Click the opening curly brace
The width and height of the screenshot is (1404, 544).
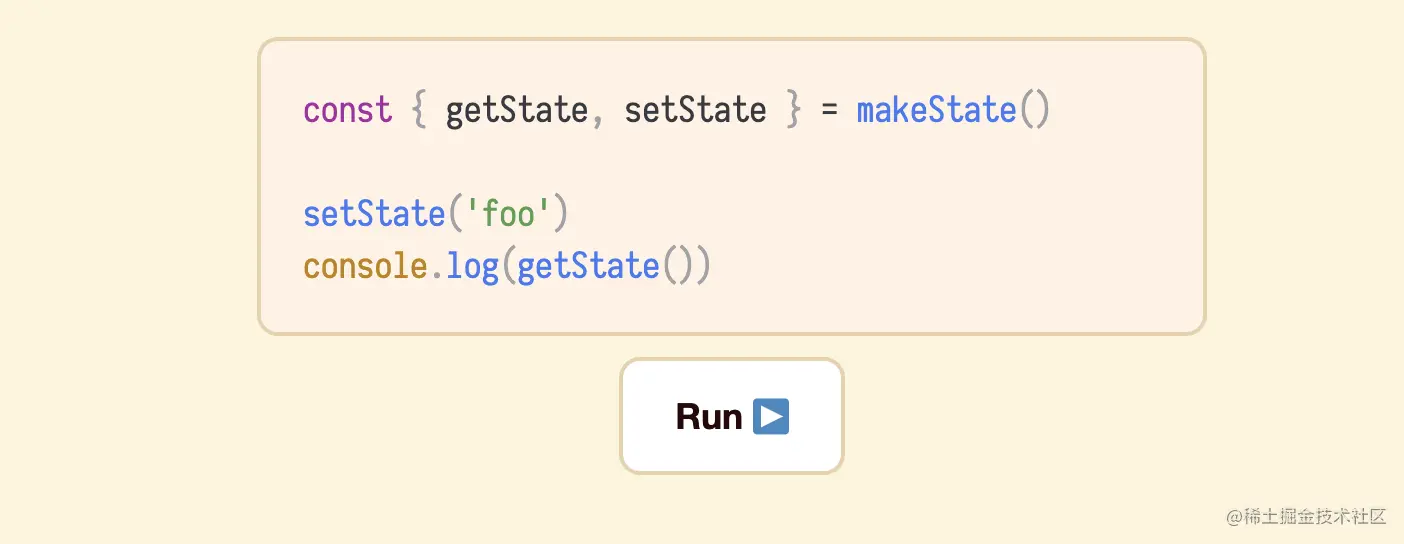tap(419, 109)
